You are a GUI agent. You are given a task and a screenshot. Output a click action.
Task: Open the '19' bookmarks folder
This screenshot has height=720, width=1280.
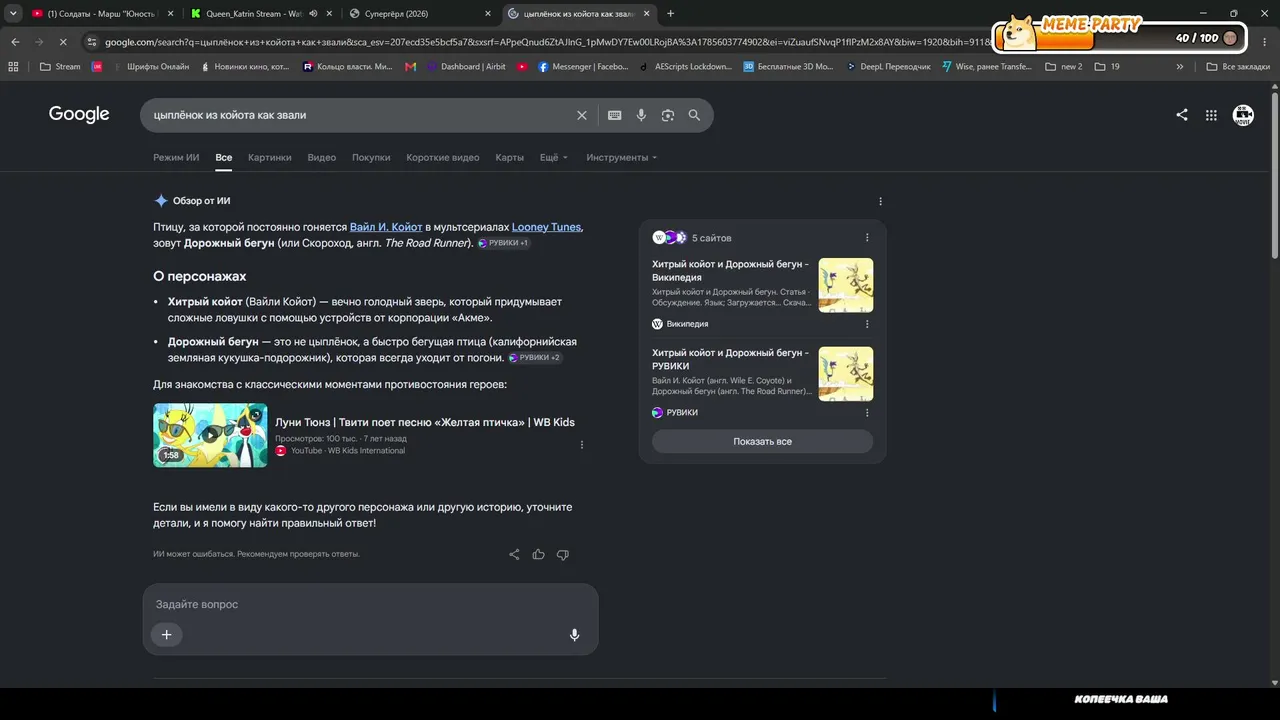pyautogui.click(x=1107, y=67)
